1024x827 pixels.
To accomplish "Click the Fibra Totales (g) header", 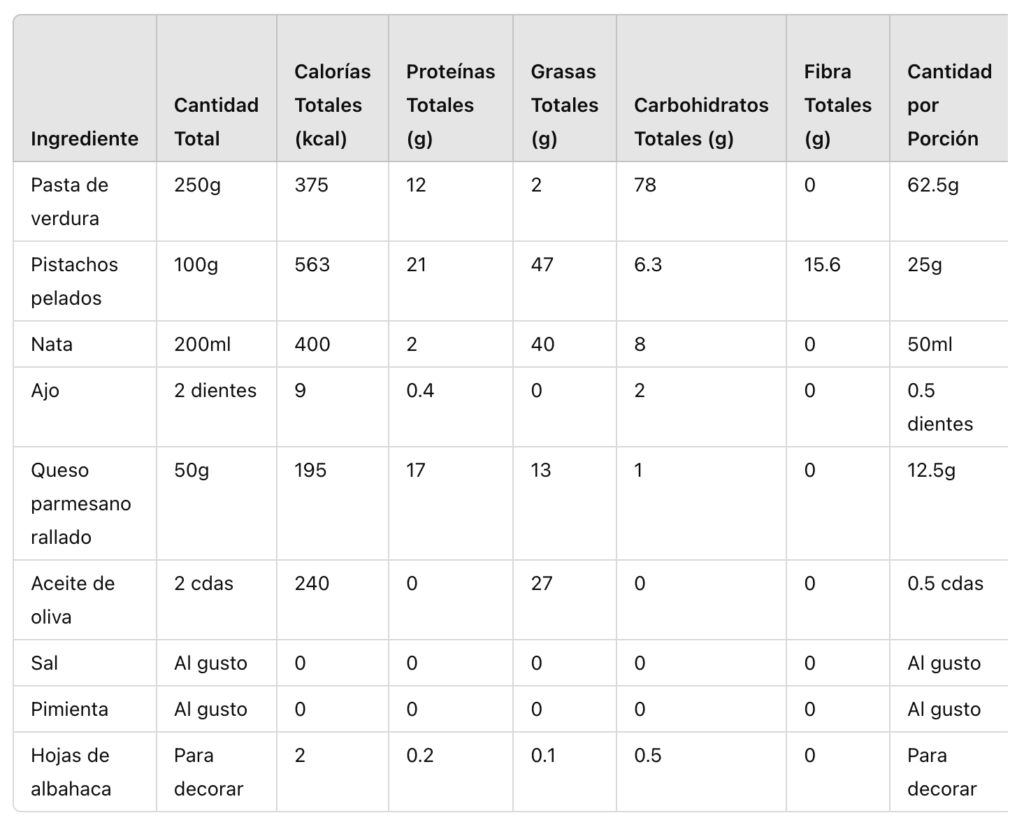I will point(837,105).
